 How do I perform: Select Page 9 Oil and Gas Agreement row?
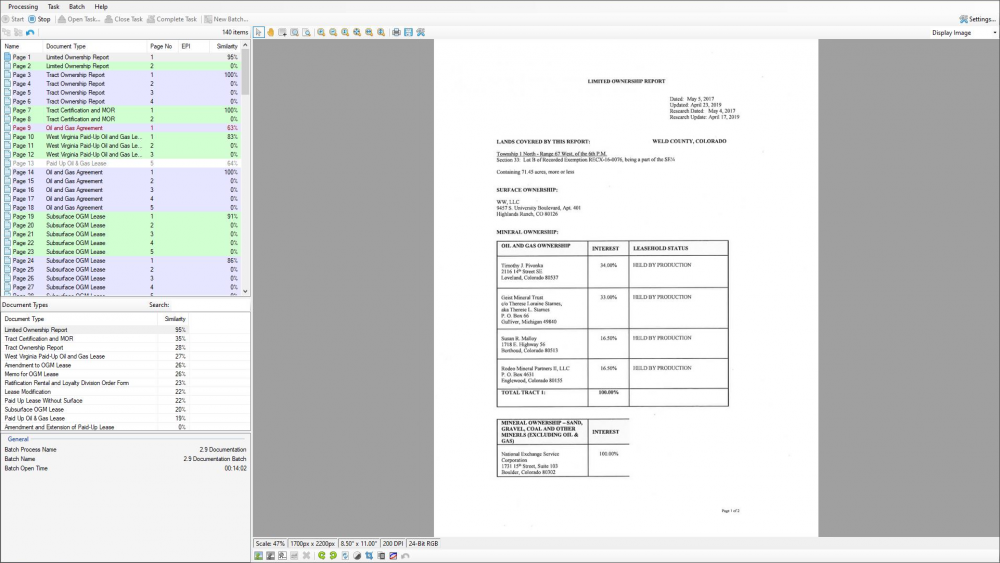(x=121, y=128)
